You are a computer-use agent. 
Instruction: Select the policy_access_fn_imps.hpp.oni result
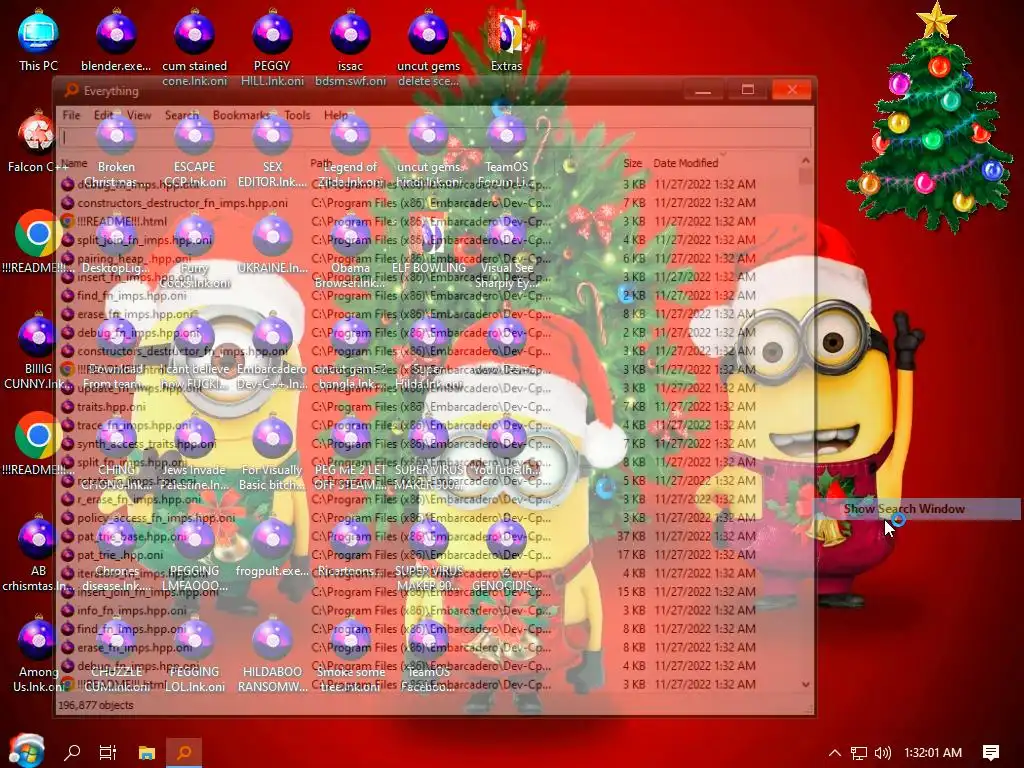[156, 518]
